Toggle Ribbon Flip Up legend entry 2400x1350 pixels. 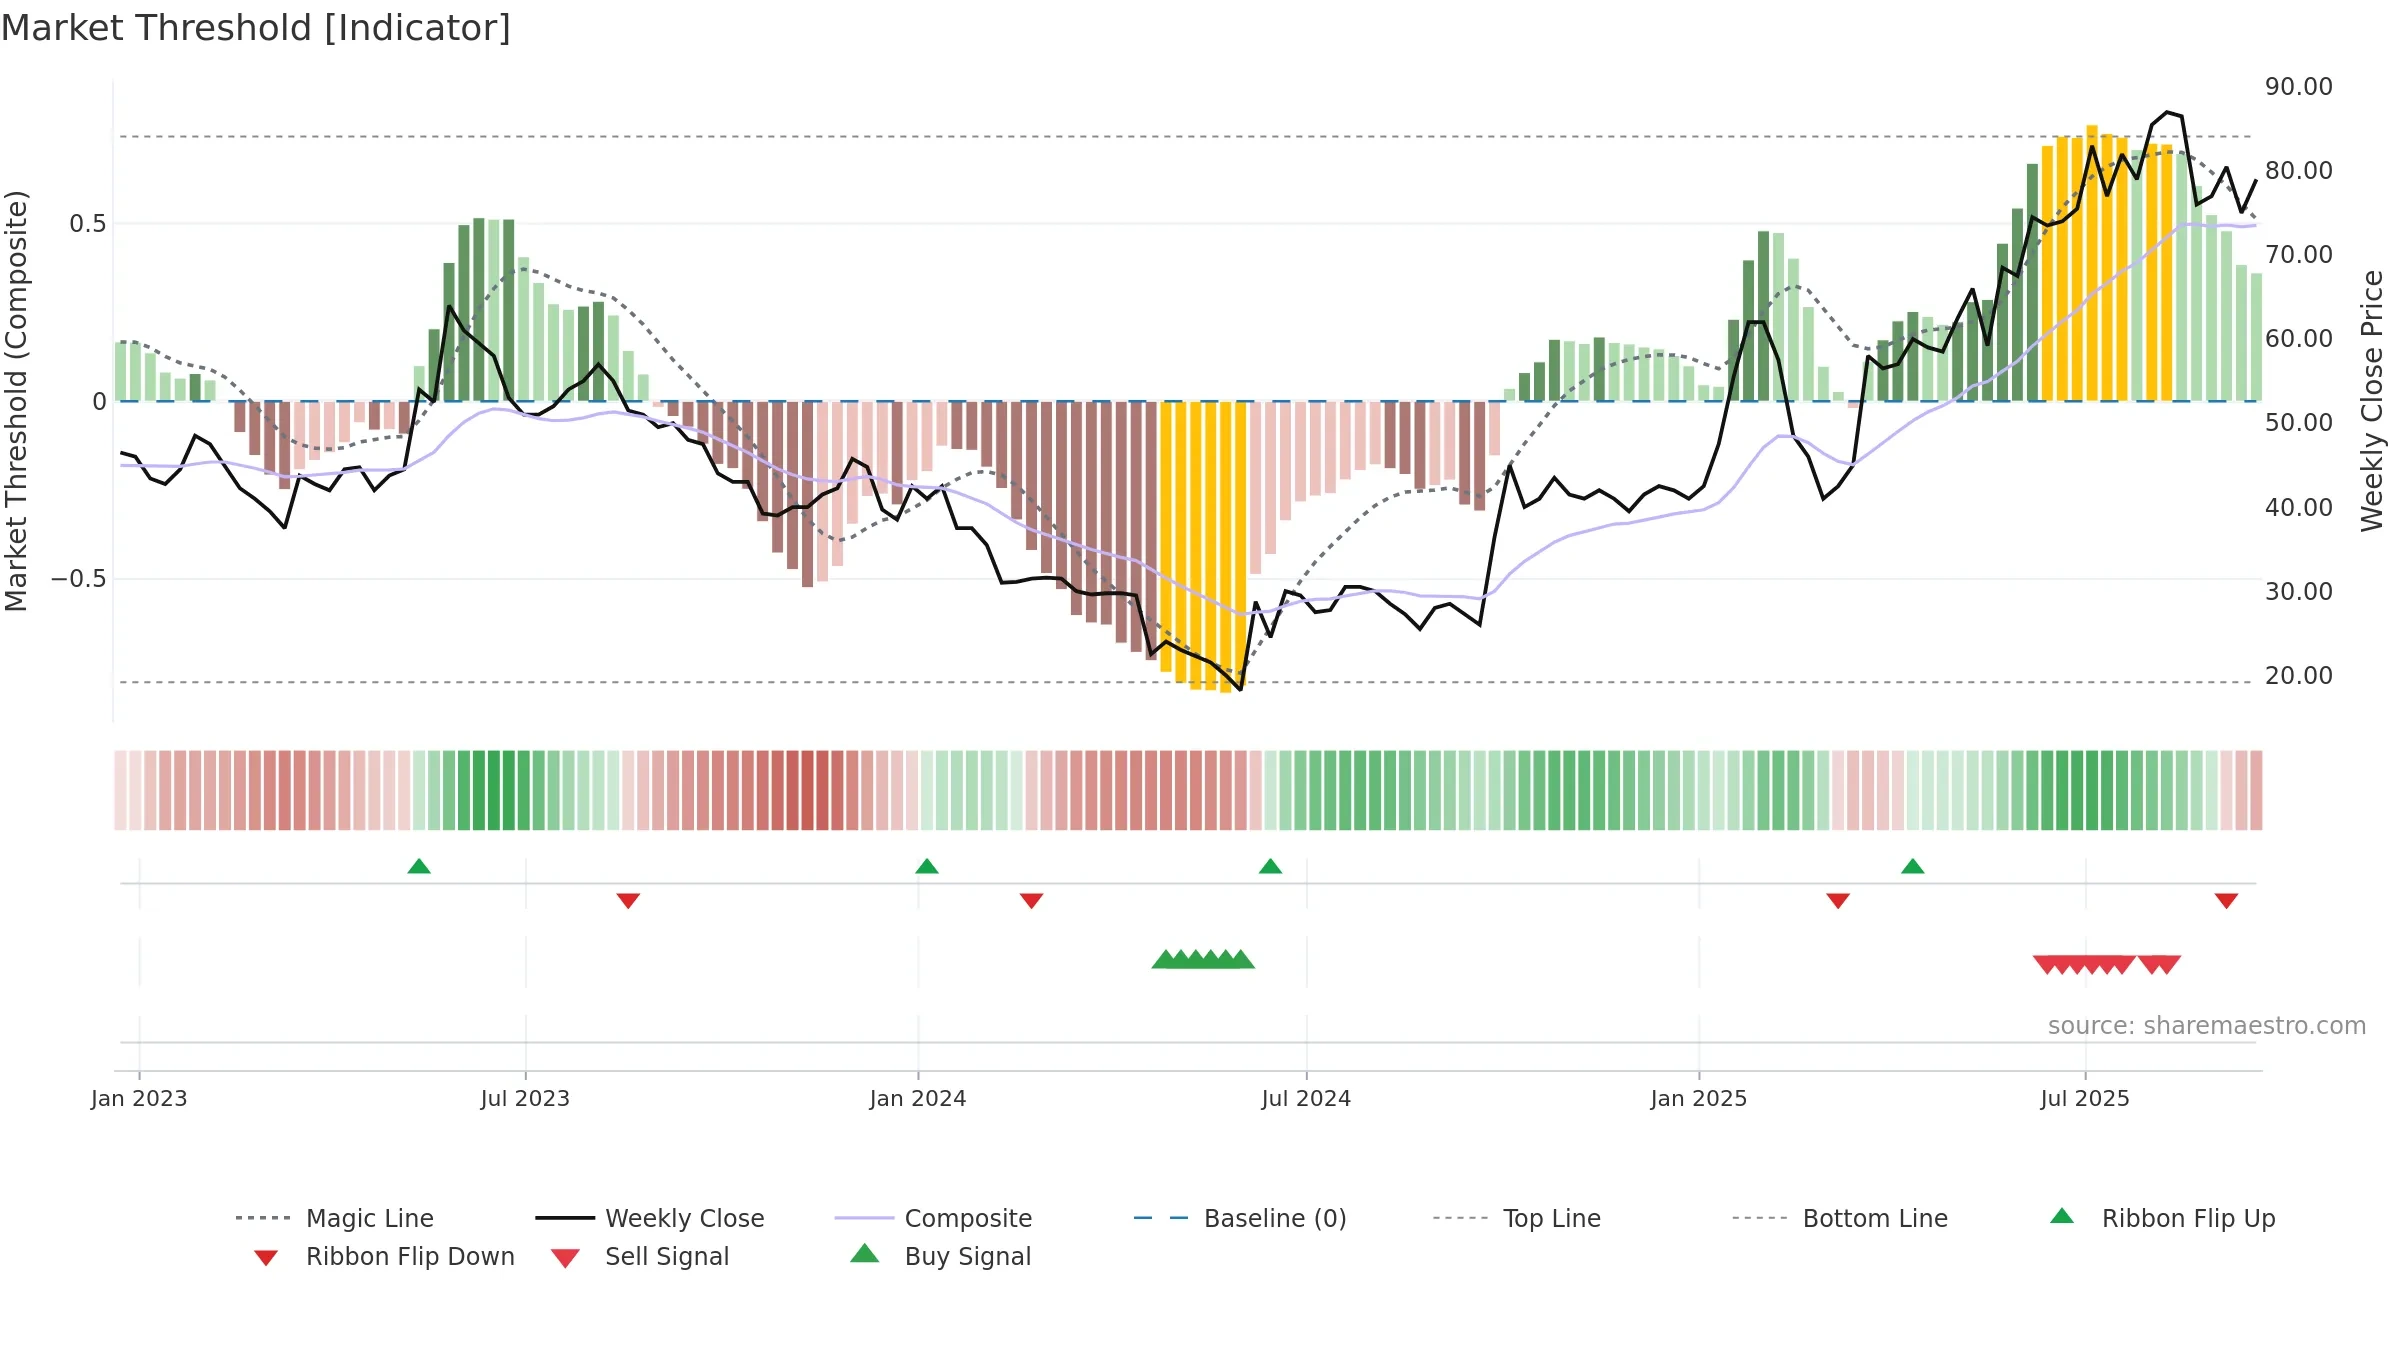(x=2162, y=1218)
